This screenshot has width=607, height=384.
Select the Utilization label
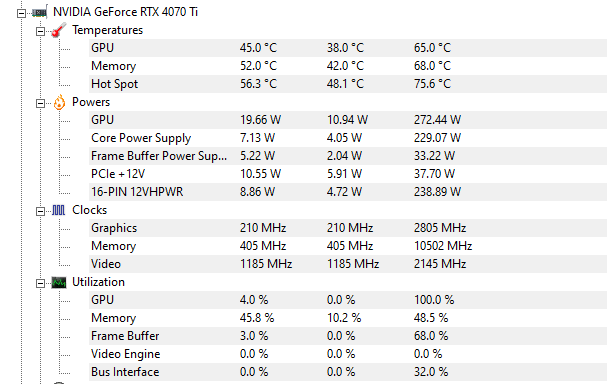pos(98,282)
